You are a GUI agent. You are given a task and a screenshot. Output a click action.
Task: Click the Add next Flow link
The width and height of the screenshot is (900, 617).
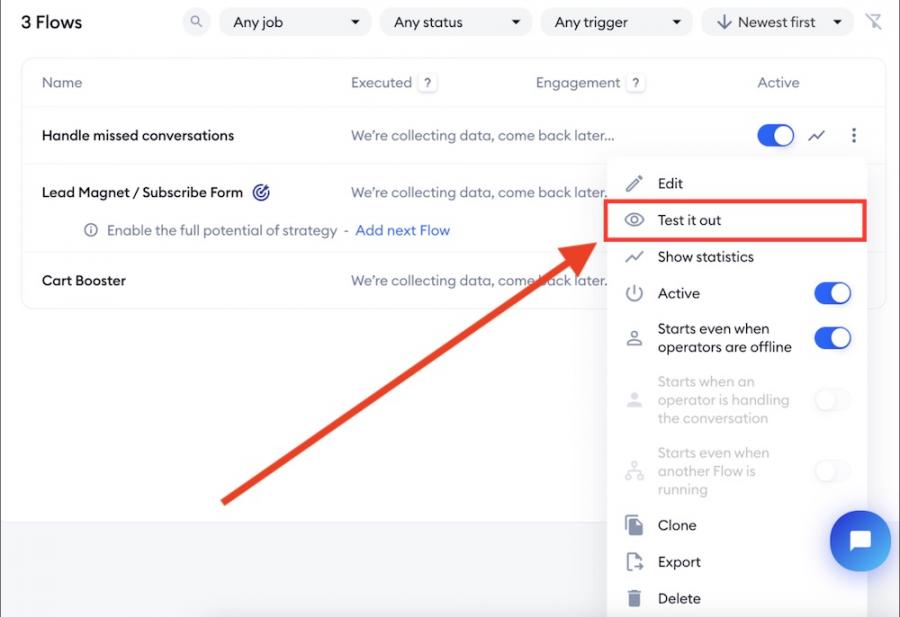pyautogui.click(x=402, y=230)
